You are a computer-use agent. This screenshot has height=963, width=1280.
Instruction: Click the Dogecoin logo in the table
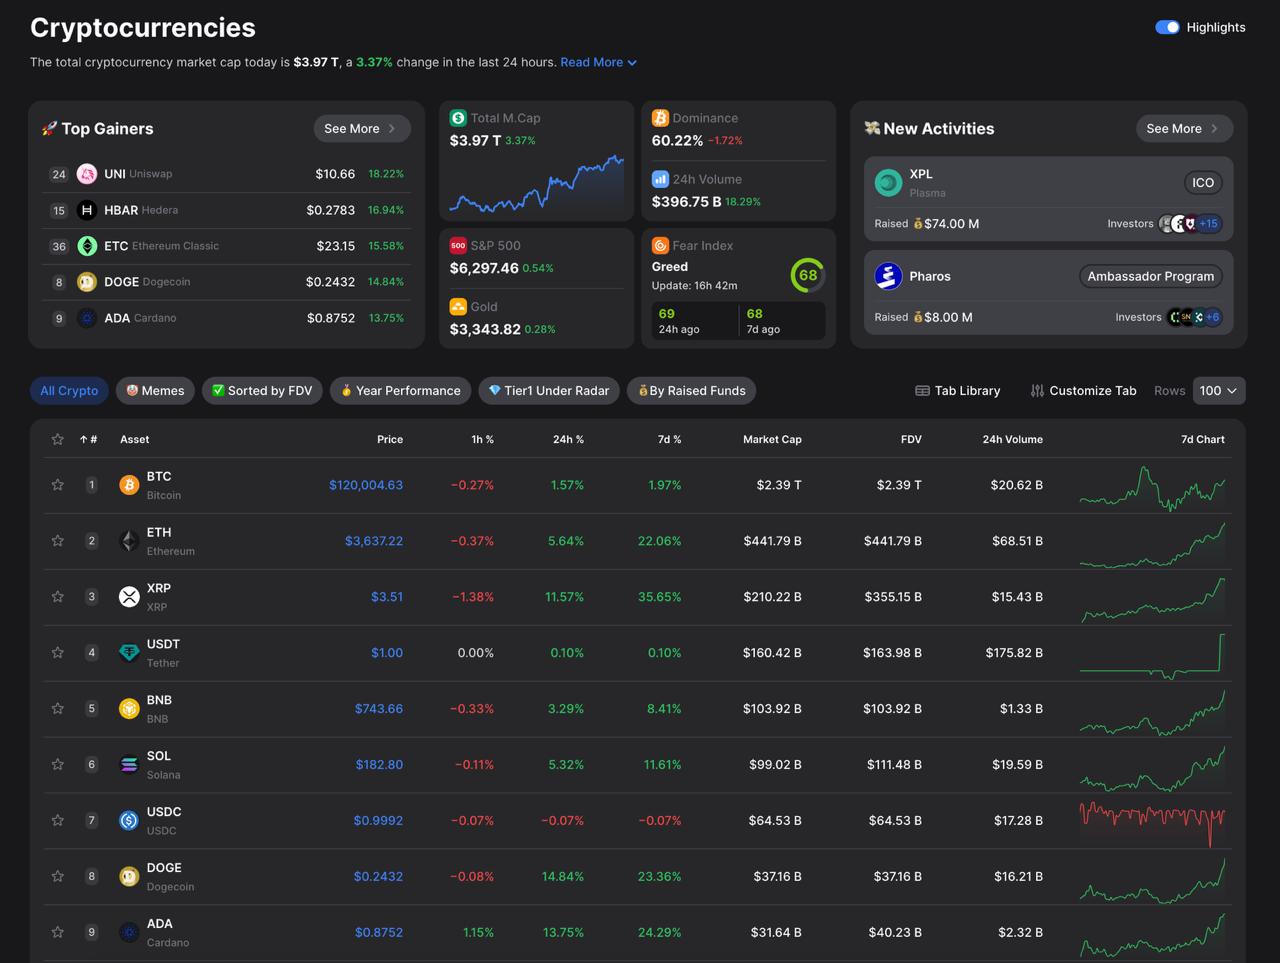coord(129,877)
